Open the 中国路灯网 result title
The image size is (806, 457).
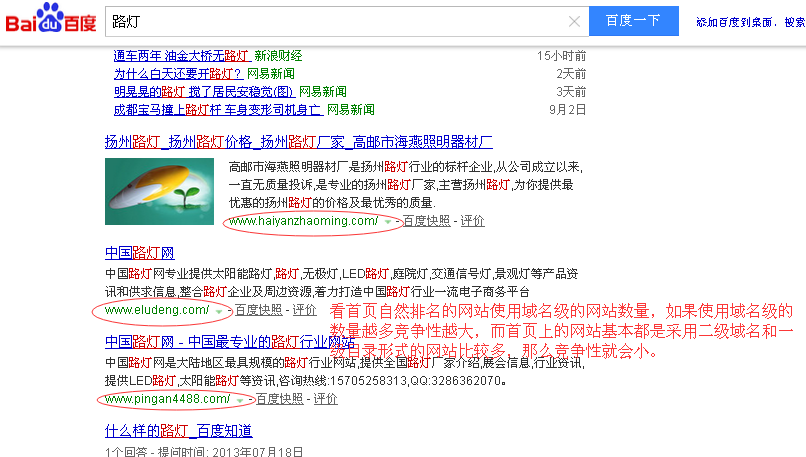coord(140,252)
